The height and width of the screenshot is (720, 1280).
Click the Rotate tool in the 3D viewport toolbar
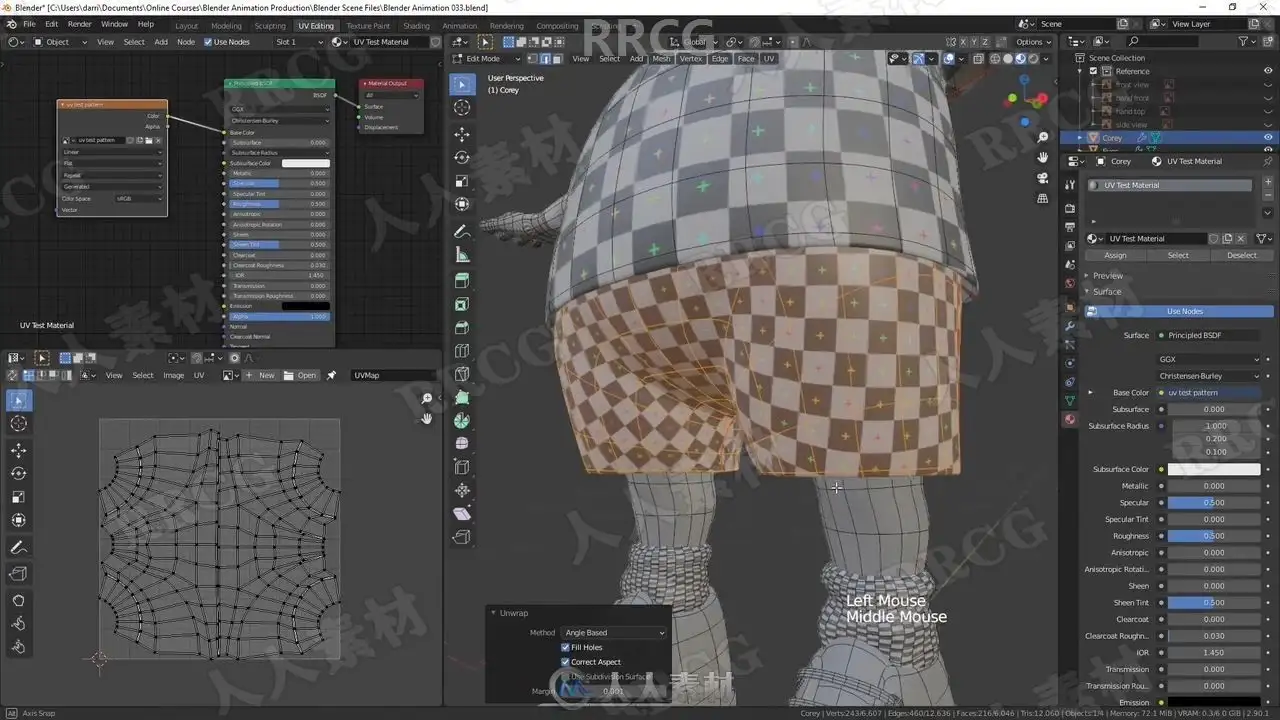coord(462,158)
